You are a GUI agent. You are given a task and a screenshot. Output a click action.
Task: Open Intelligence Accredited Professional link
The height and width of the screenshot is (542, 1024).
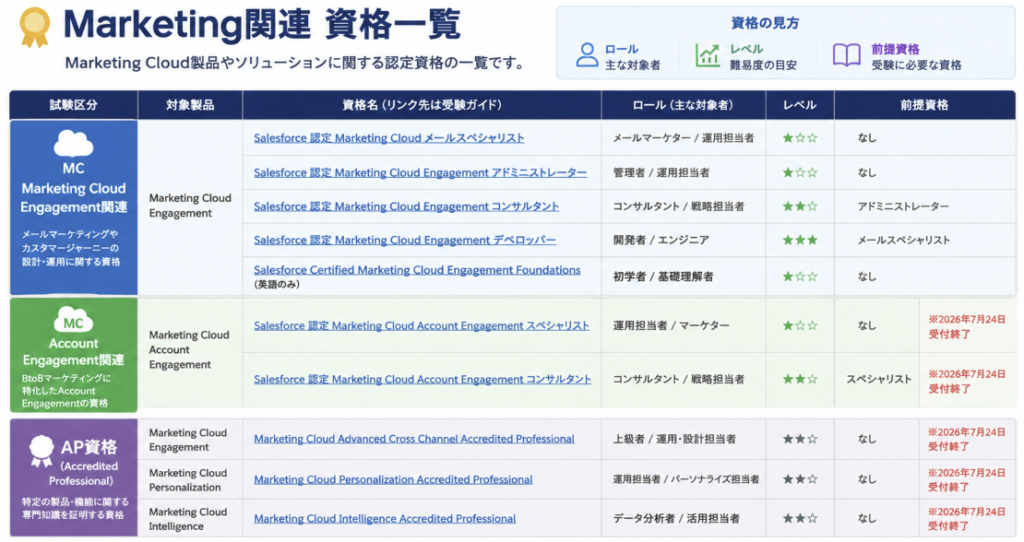pos(385,518)
